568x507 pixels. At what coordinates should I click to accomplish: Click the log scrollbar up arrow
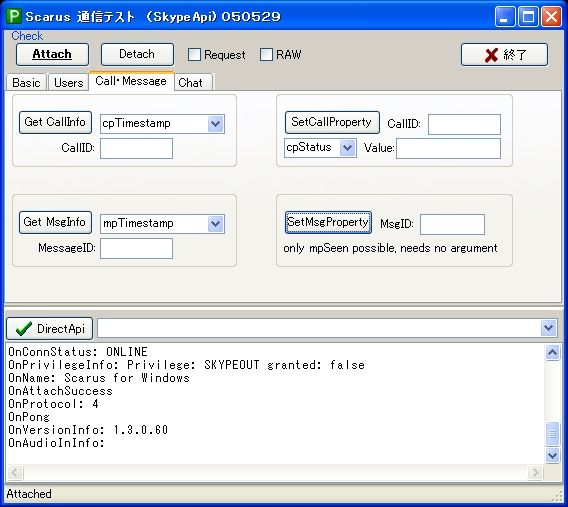(552, 352)
